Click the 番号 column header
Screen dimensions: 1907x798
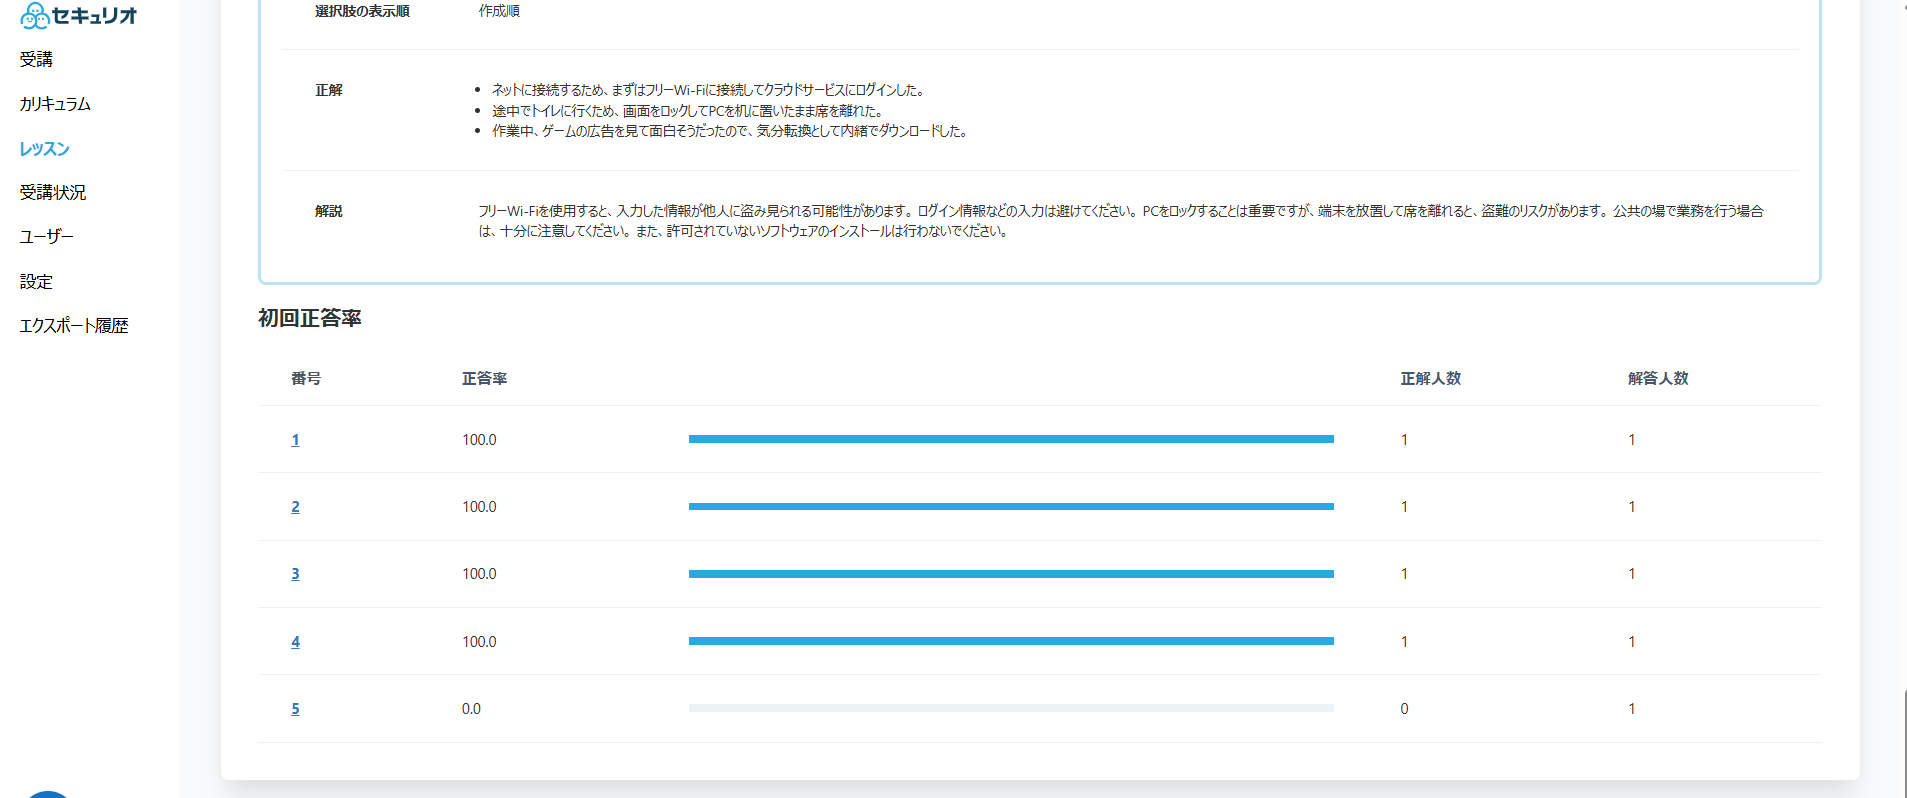pyautogui.click(x=306, y=378)
